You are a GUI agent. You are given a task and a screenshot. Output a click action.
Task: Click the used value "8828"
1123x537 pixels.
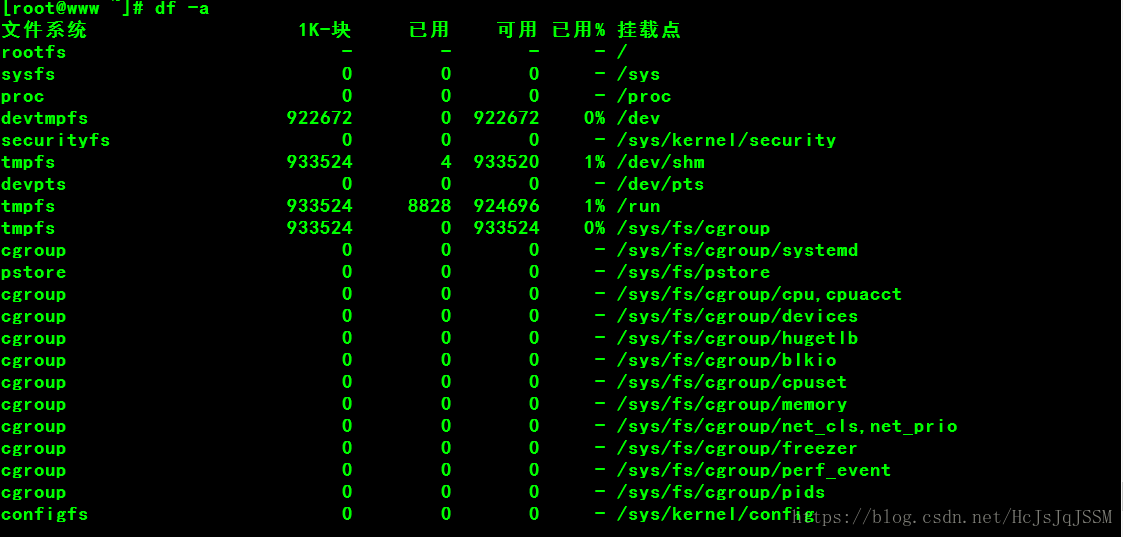(x=430, y=206)
